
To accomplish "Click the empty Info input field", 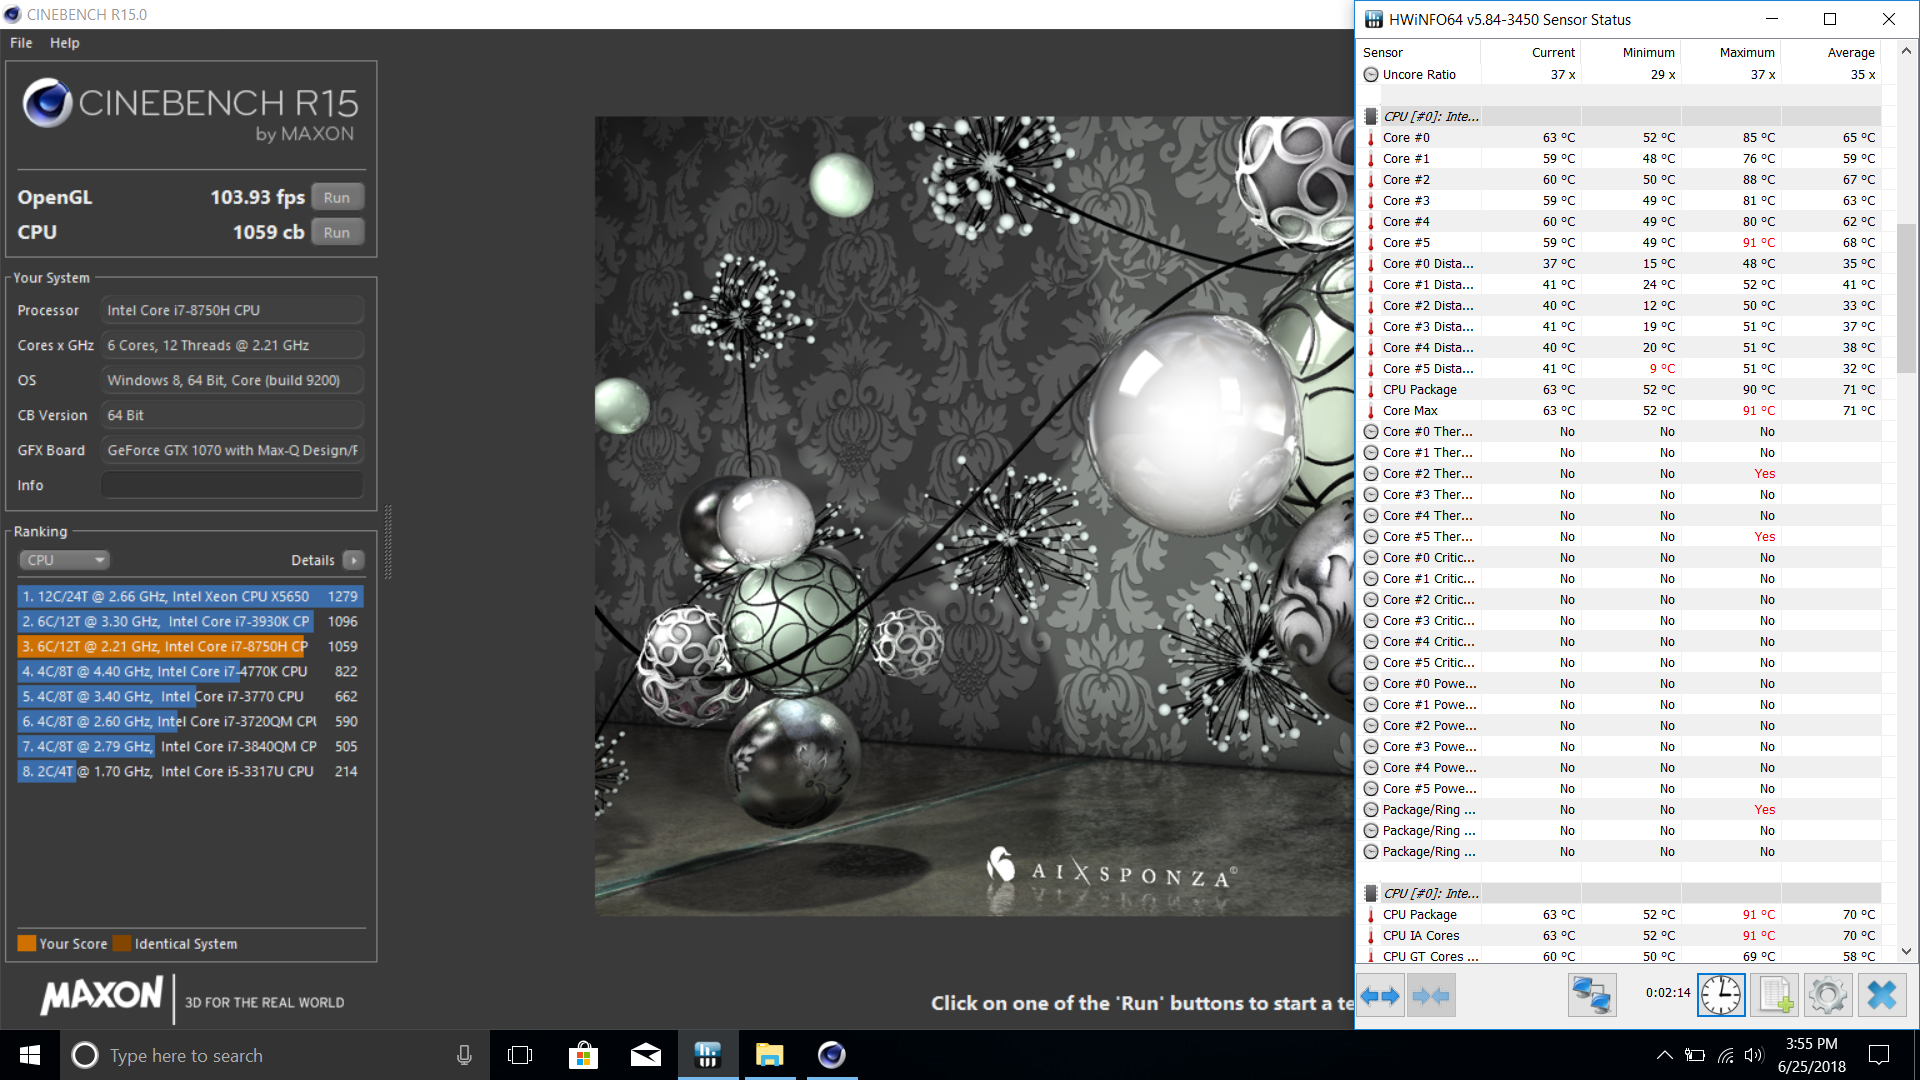I will coord(232,485).
